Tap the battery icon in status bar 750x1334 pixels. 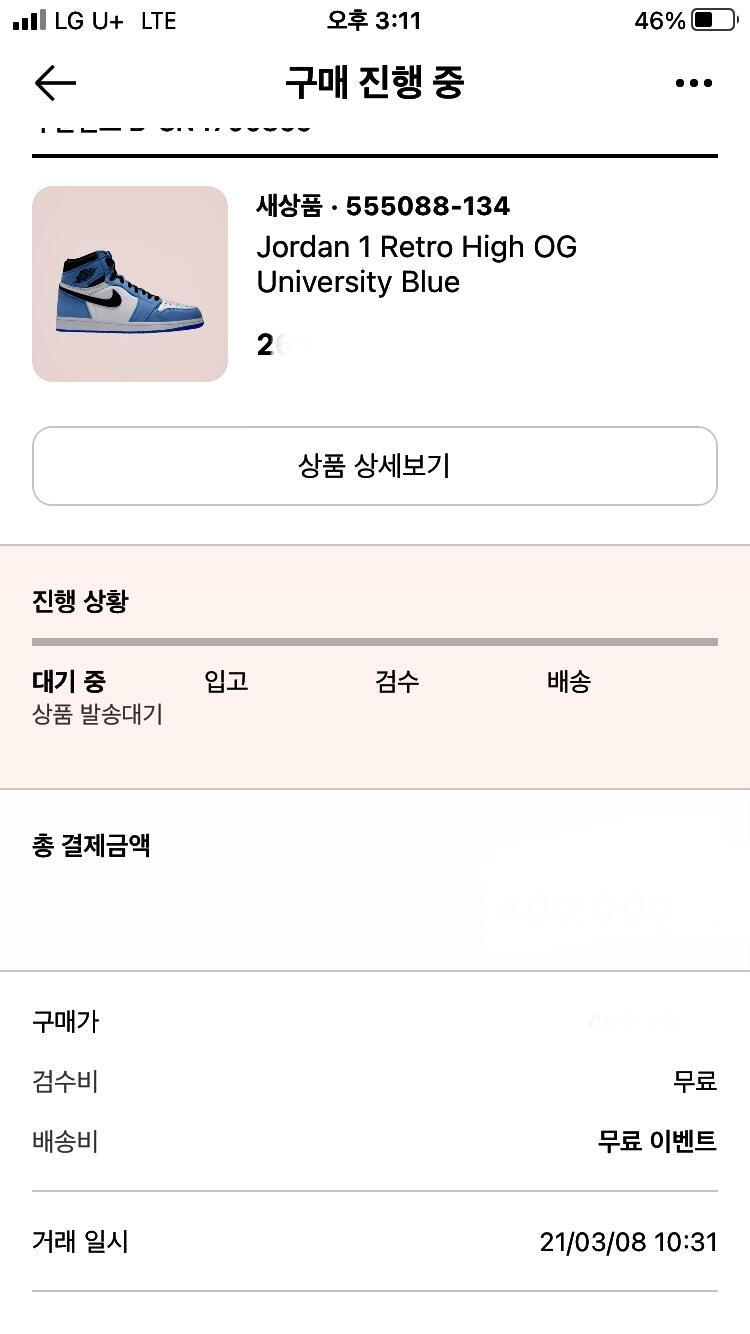(713, 21)
